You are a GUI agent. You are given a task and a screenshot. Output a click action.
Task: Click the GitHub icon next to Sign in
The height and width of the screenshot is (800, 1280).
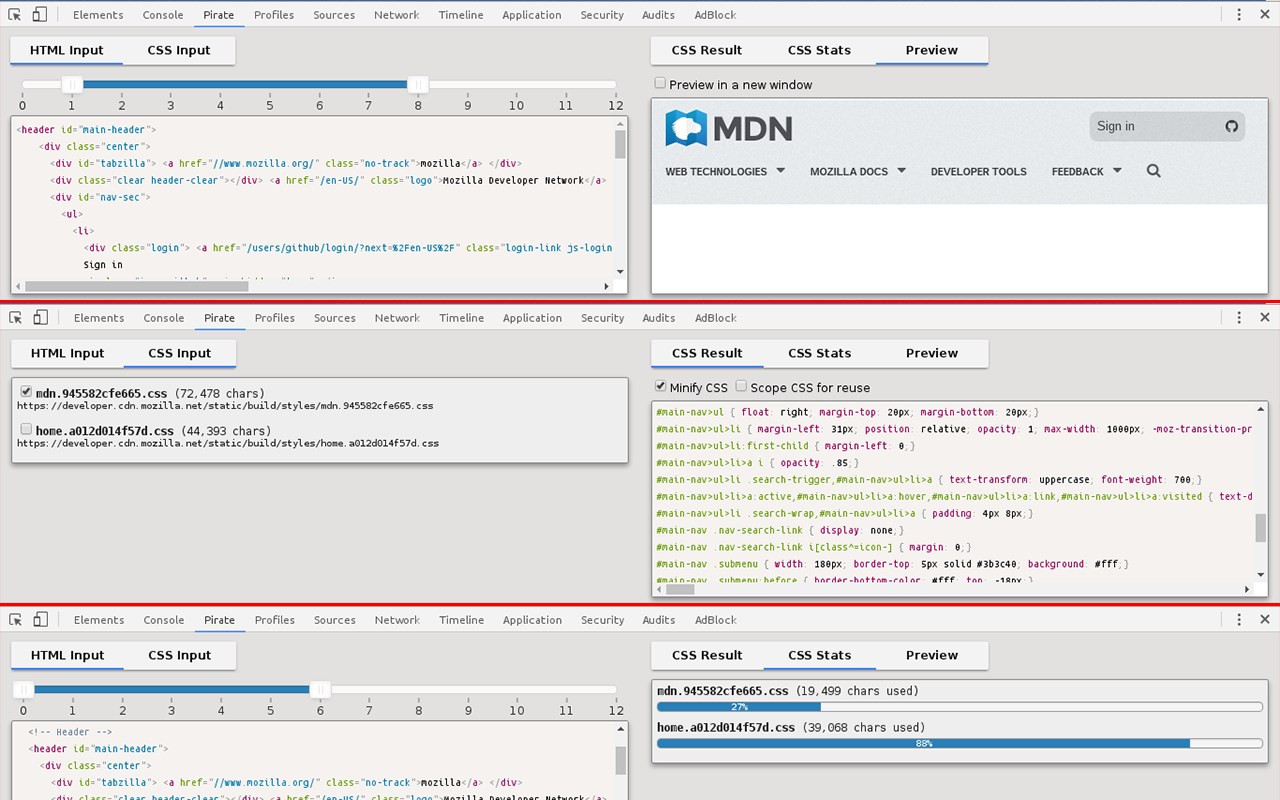(1232, 126)
